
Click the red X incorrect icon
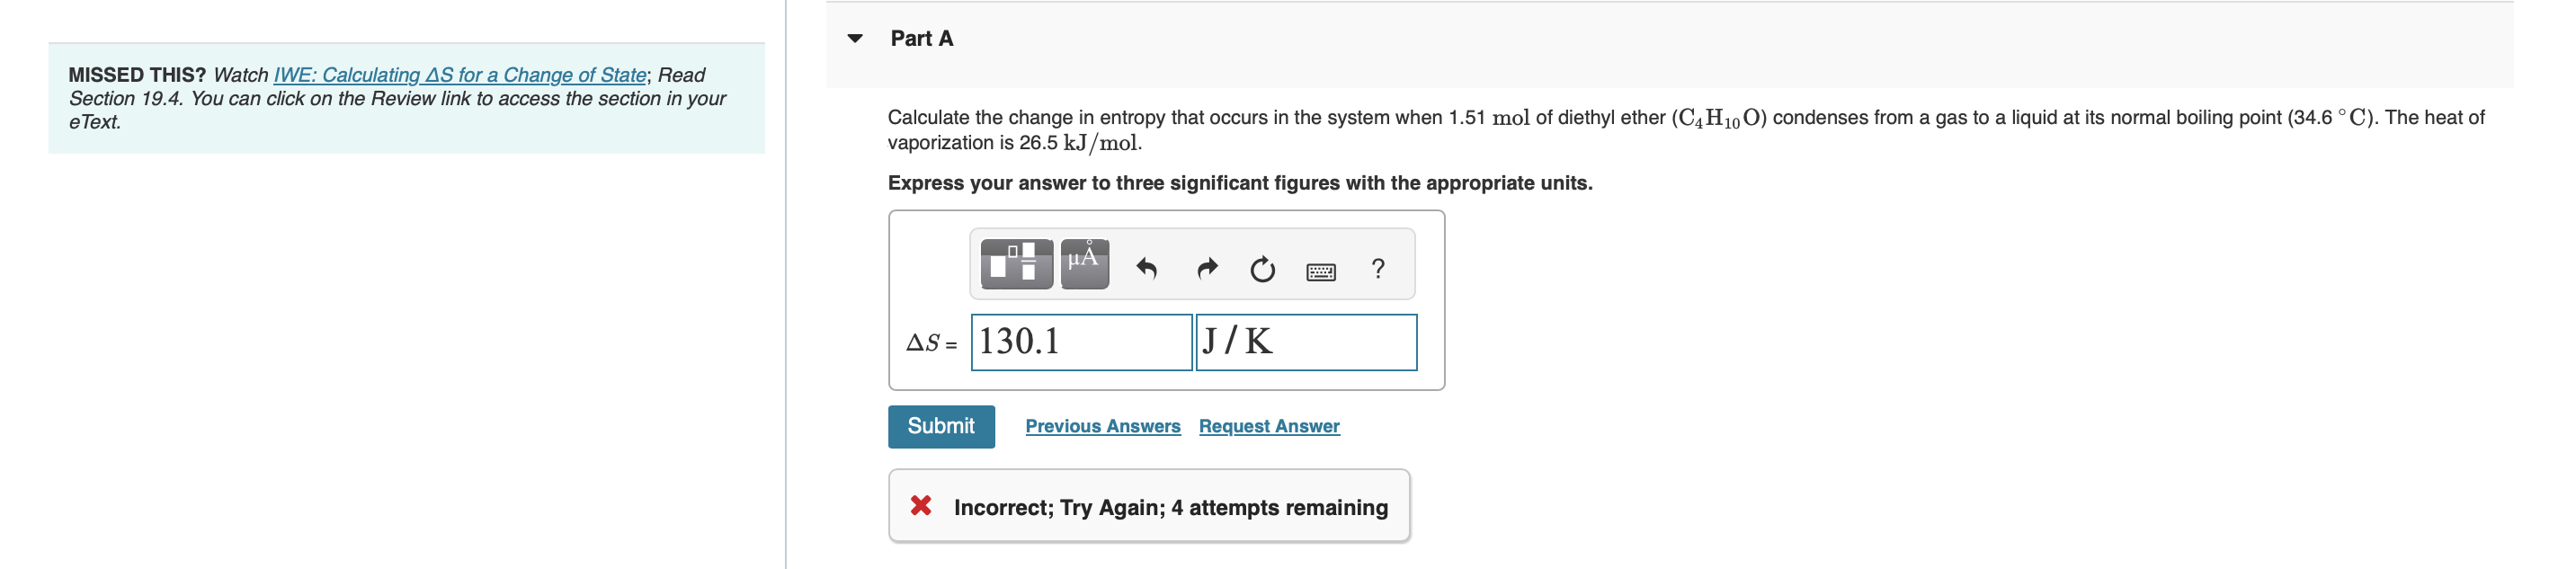tap(922, 507)
